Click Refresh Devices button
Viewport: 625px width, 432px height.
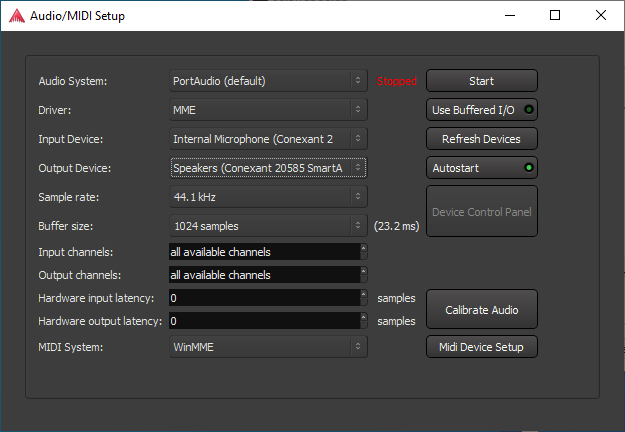(482, 138)
